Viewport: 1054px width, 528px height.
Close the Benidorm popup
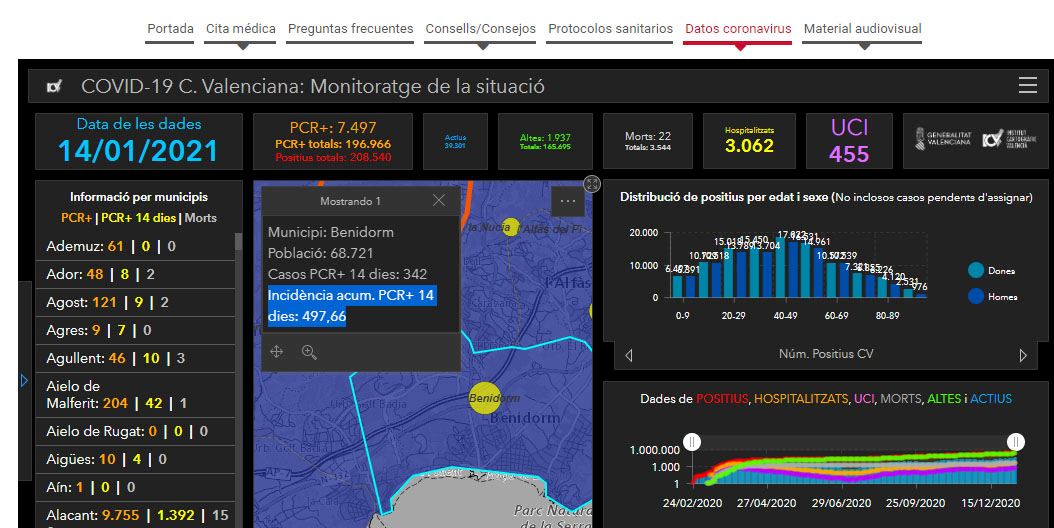pos(439,200)
